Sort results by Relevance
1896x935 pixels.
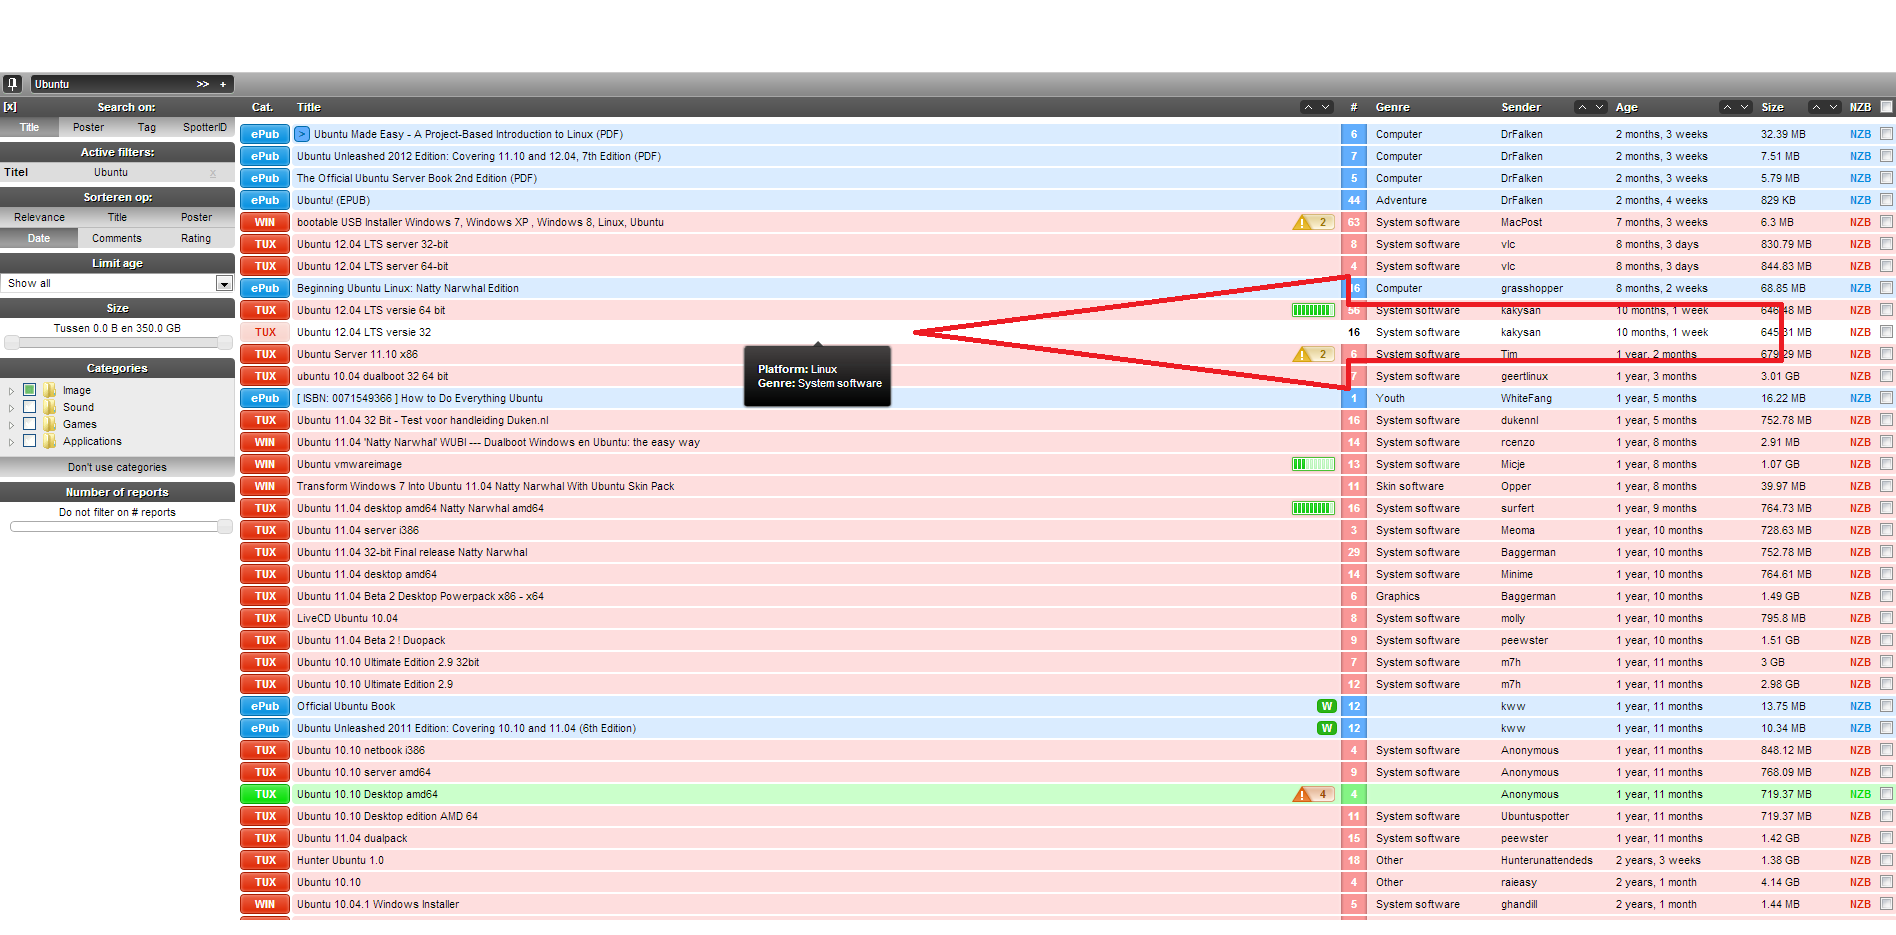[x=39, y=217]
